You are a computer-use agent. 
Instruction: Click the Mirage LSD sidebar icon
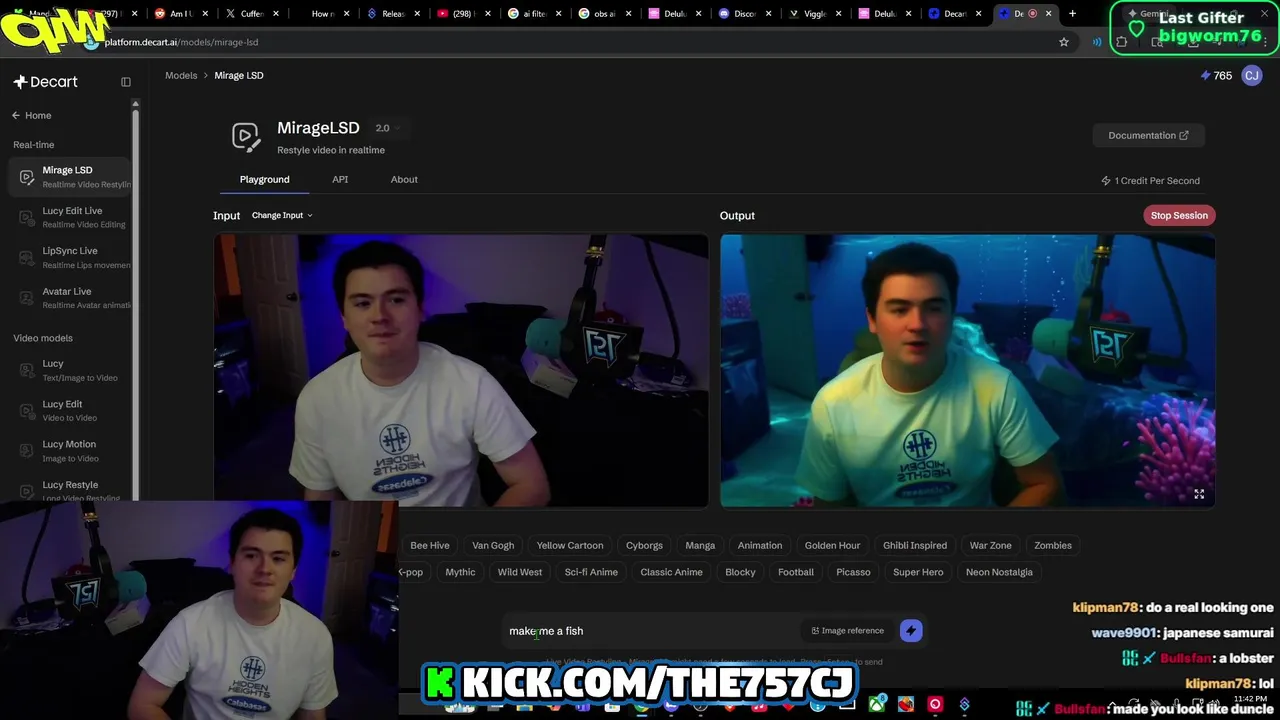[x=27, y=177]
